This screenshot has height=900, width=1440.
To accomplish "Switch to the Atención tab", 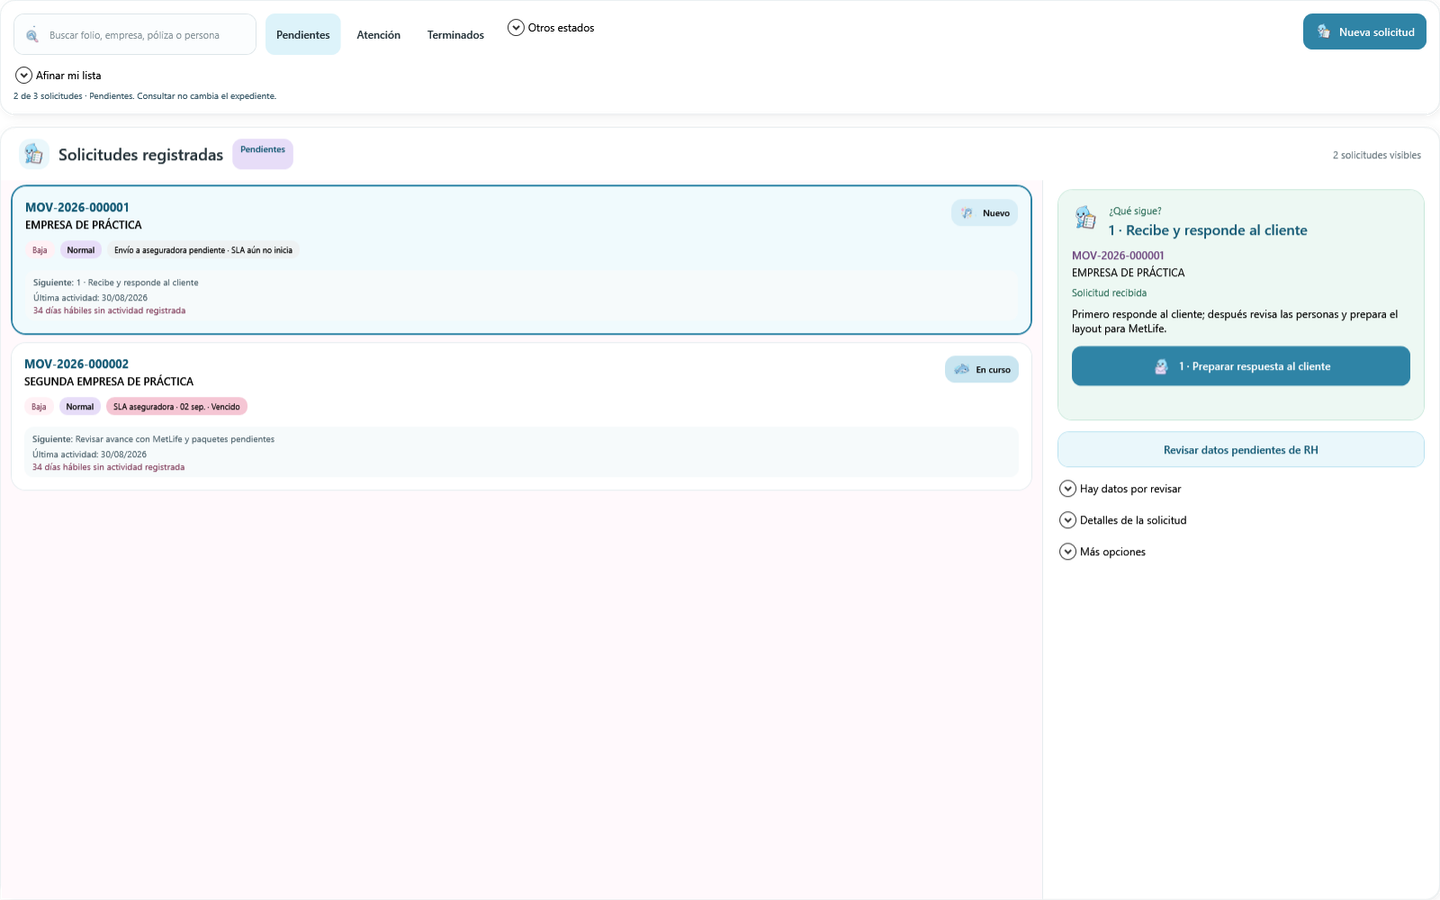I will coord(379,35).
